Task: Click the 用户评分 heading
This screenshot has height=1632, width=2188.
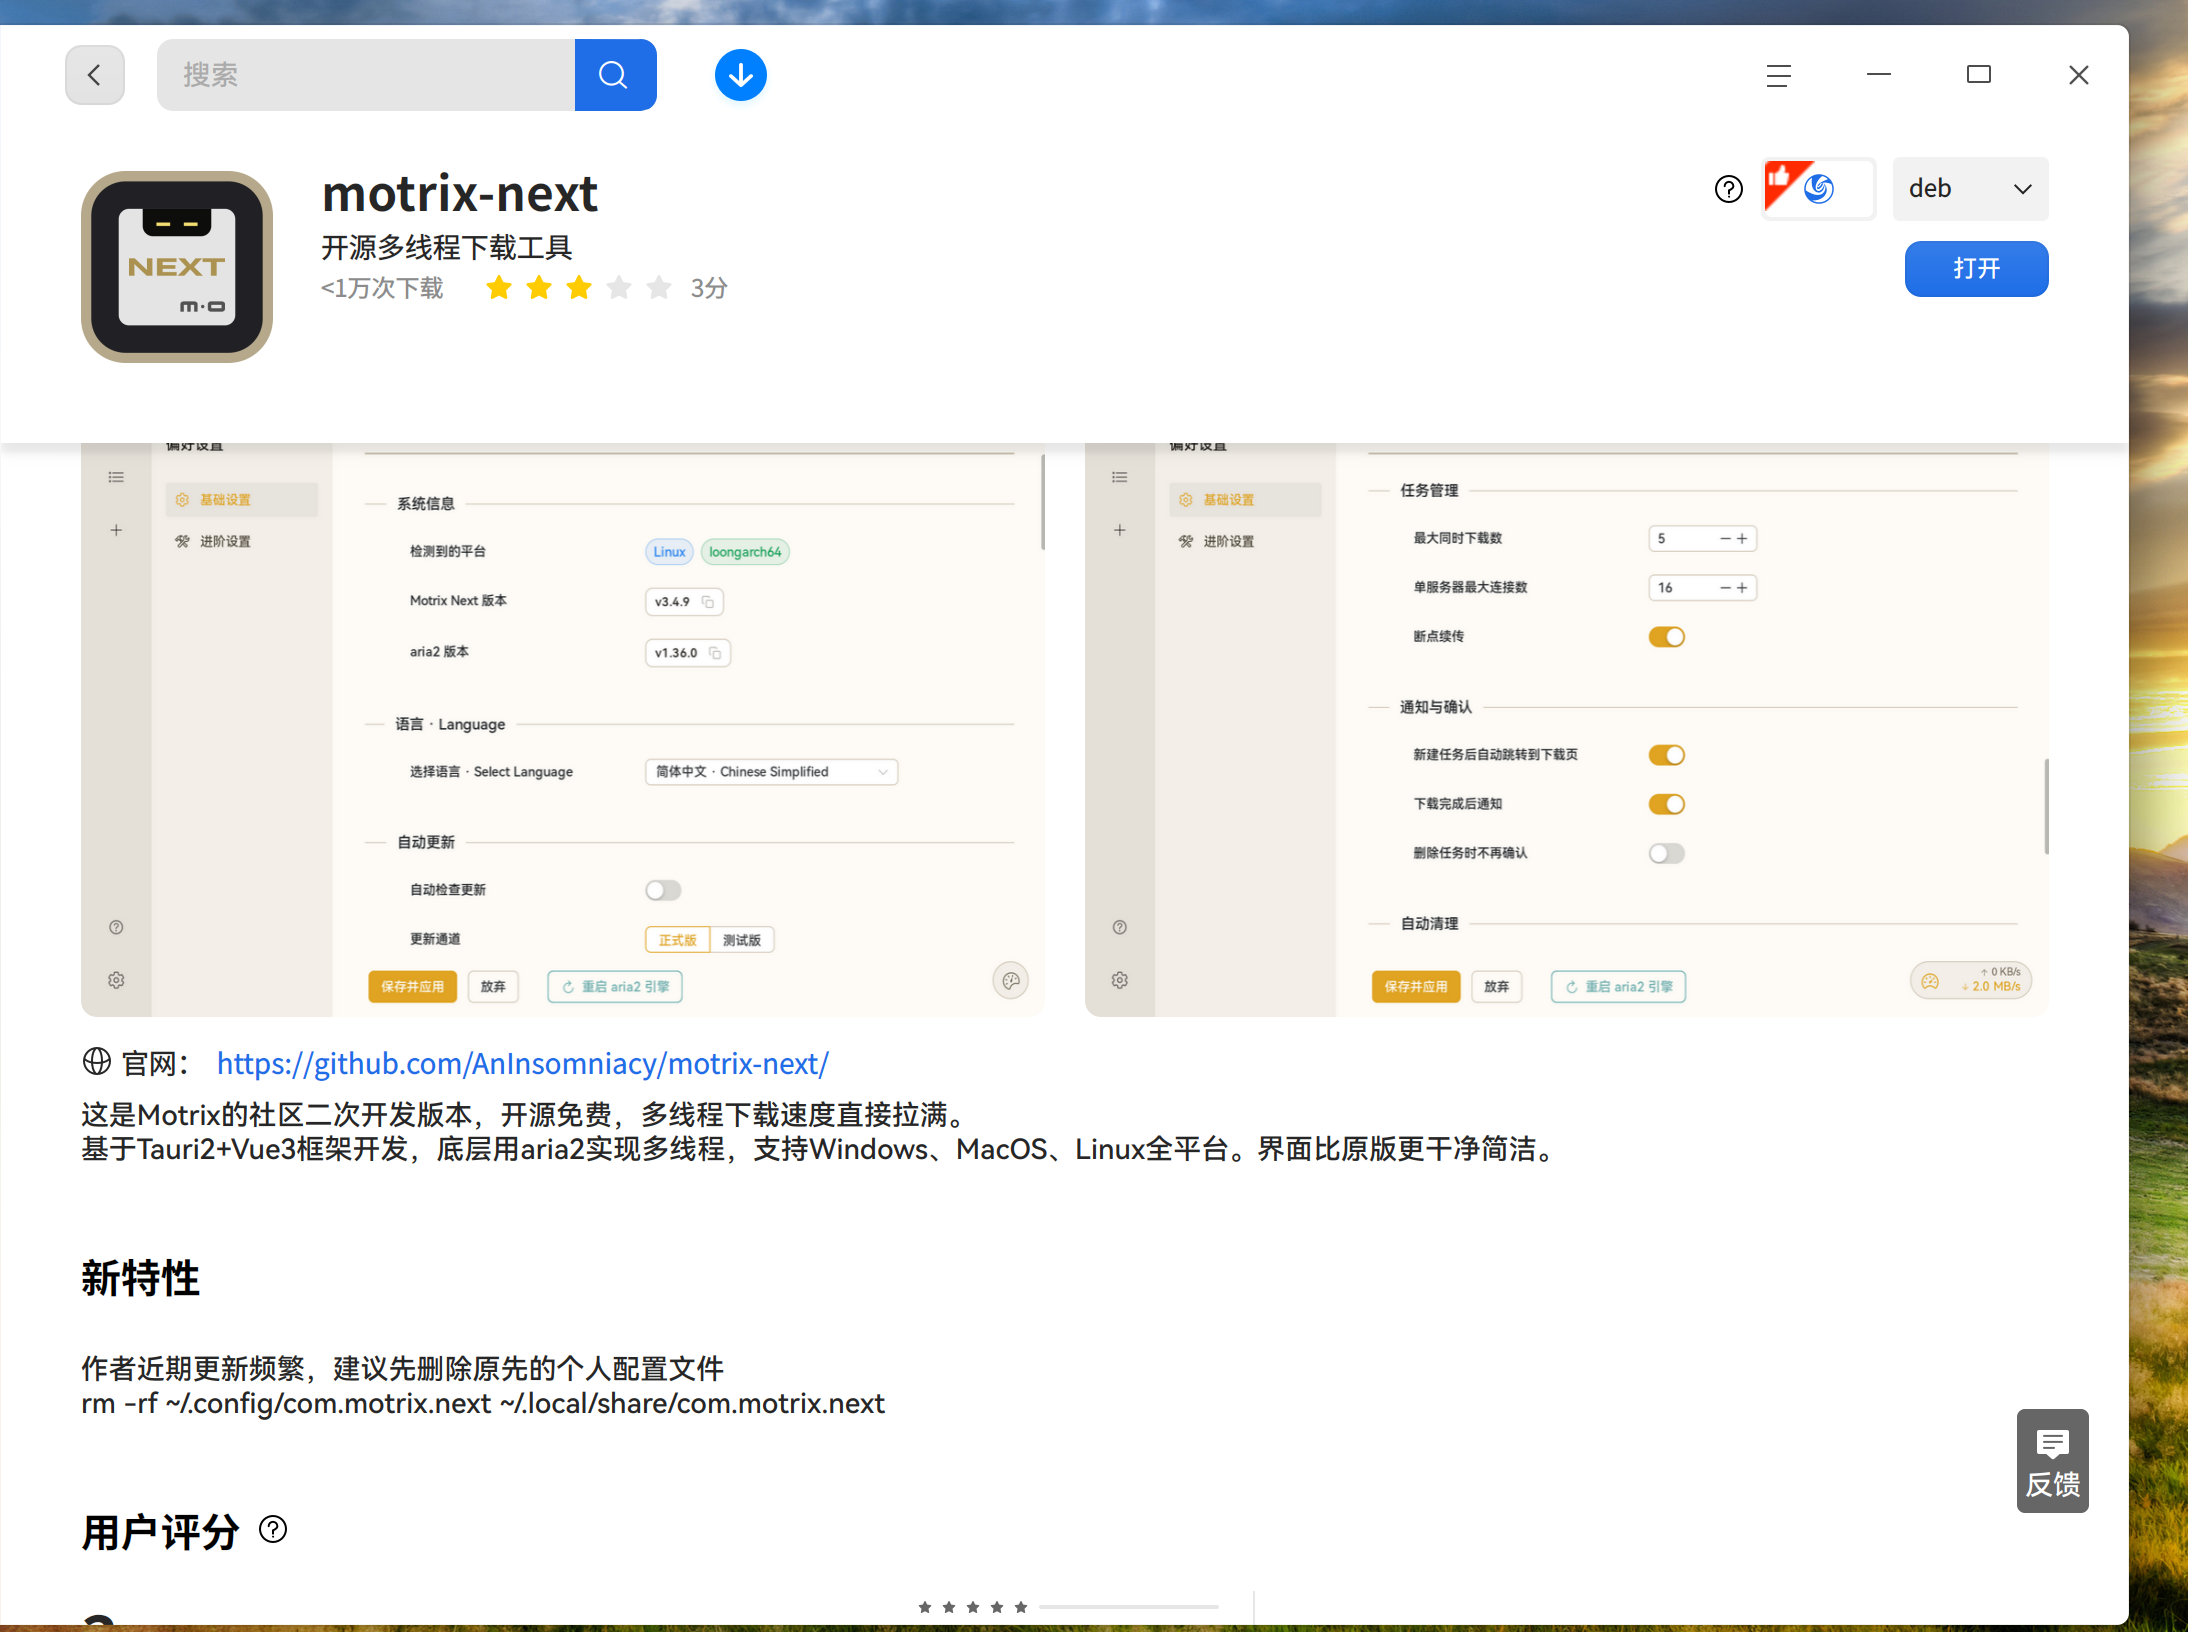Action: coord(161,1532)
